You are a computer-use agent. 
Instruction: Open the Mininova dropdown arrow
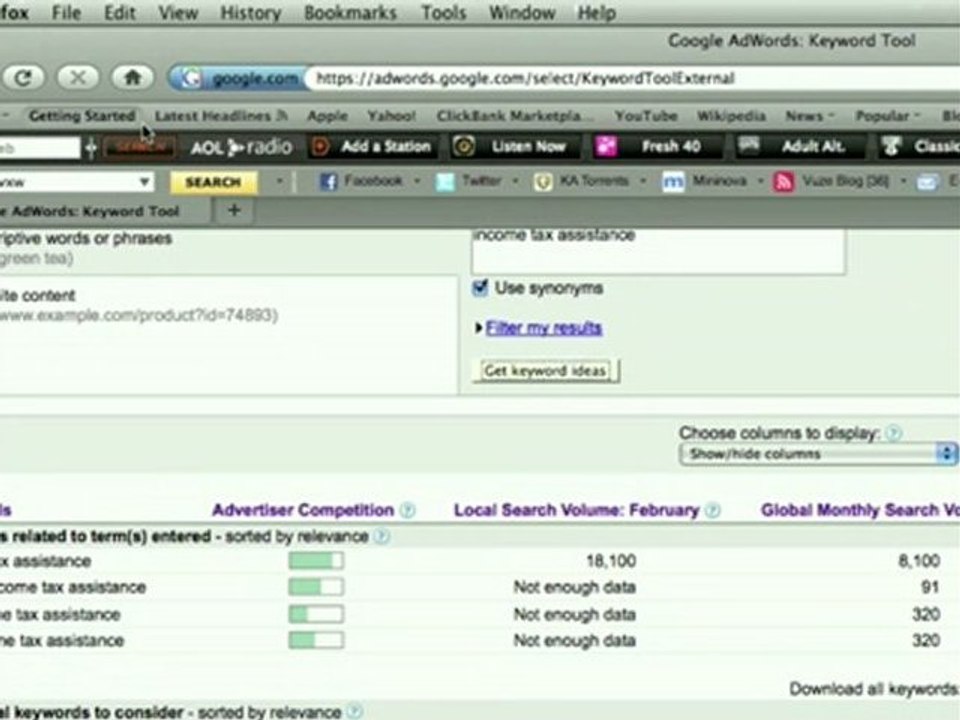pyautogui.click(x=760, y=181)
